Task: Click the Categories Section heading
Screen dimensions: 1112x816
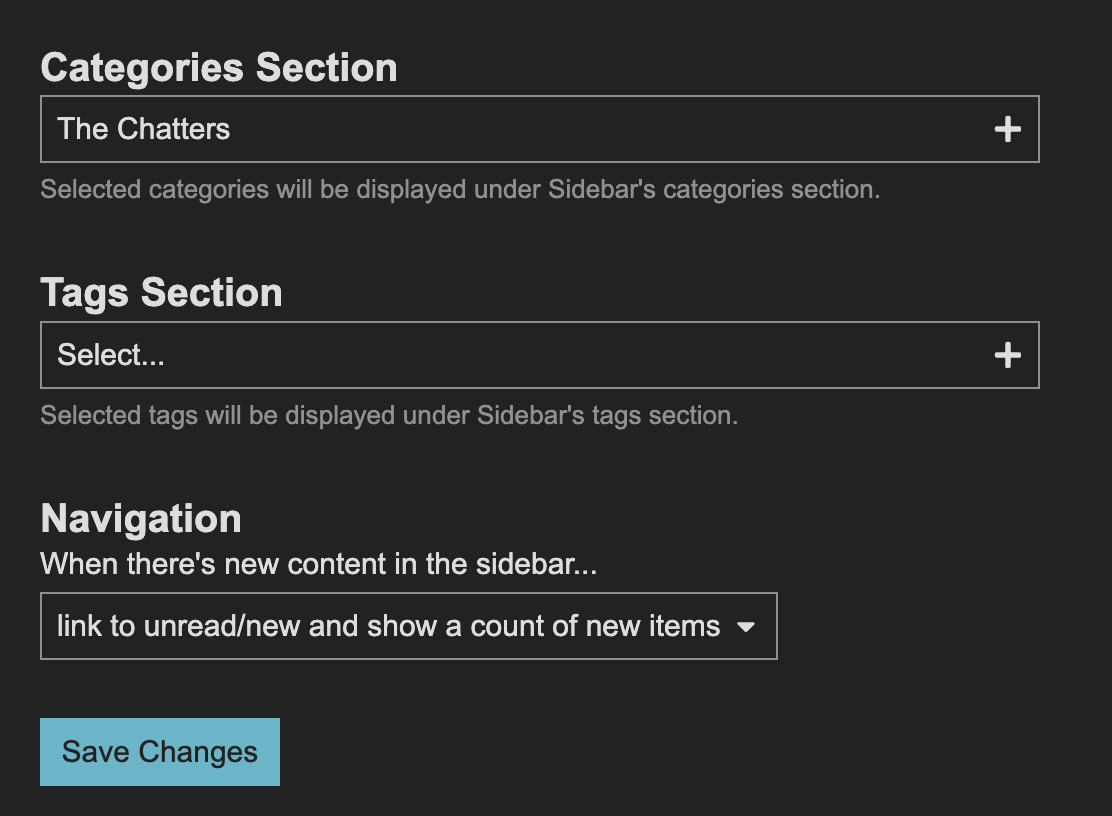Action: pos(219,68)
